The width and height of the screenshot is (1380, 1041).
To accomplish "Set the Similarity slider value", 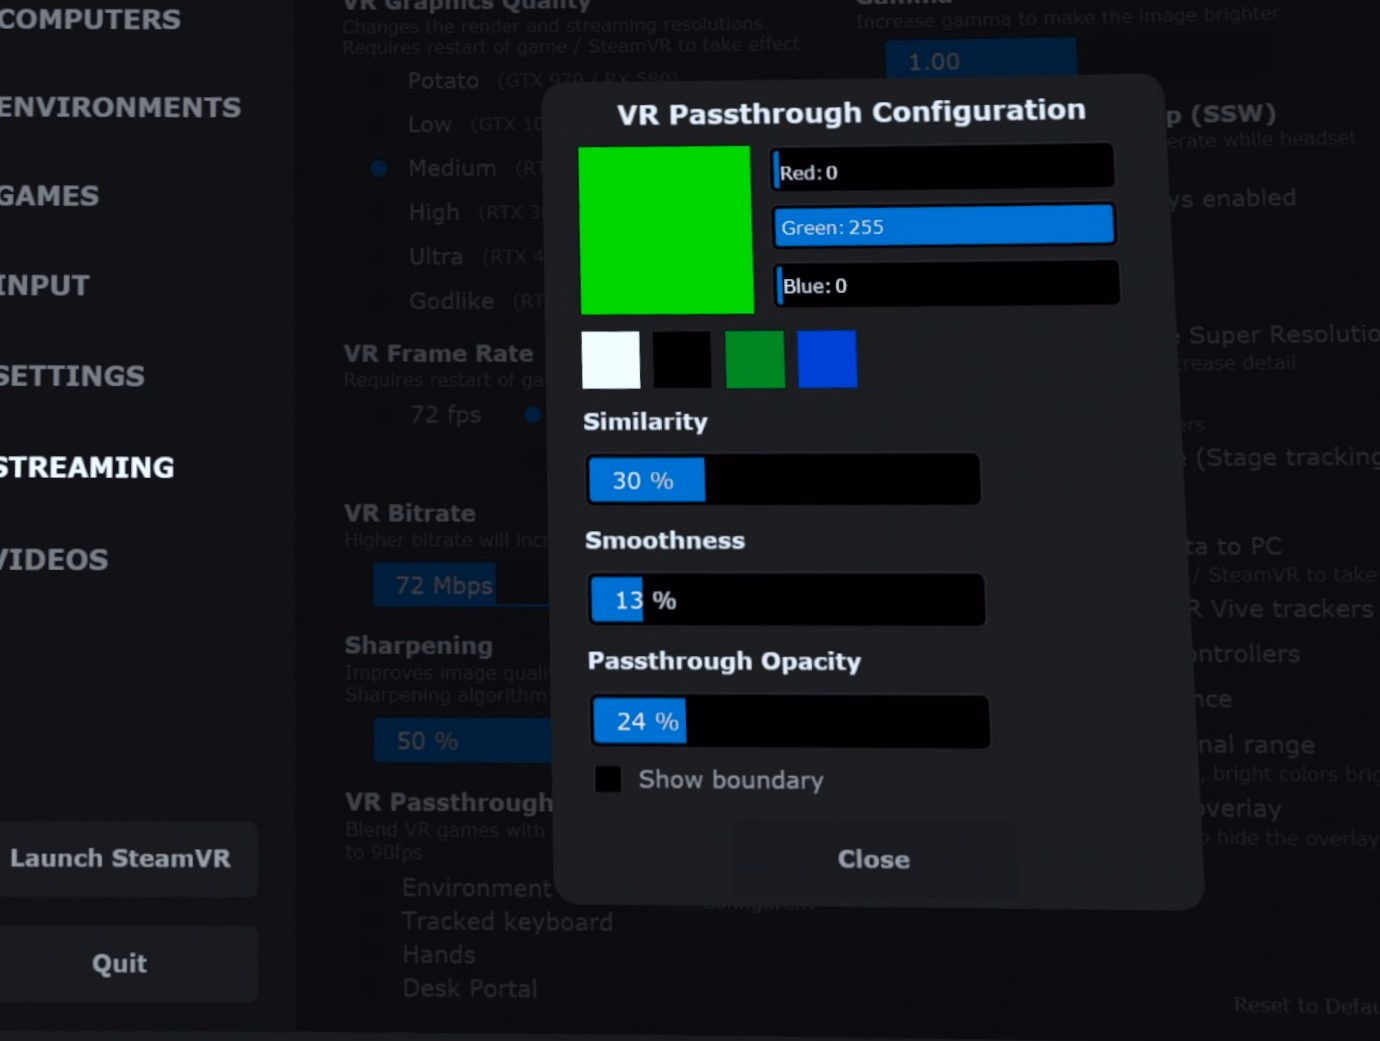I will point(783,480).
